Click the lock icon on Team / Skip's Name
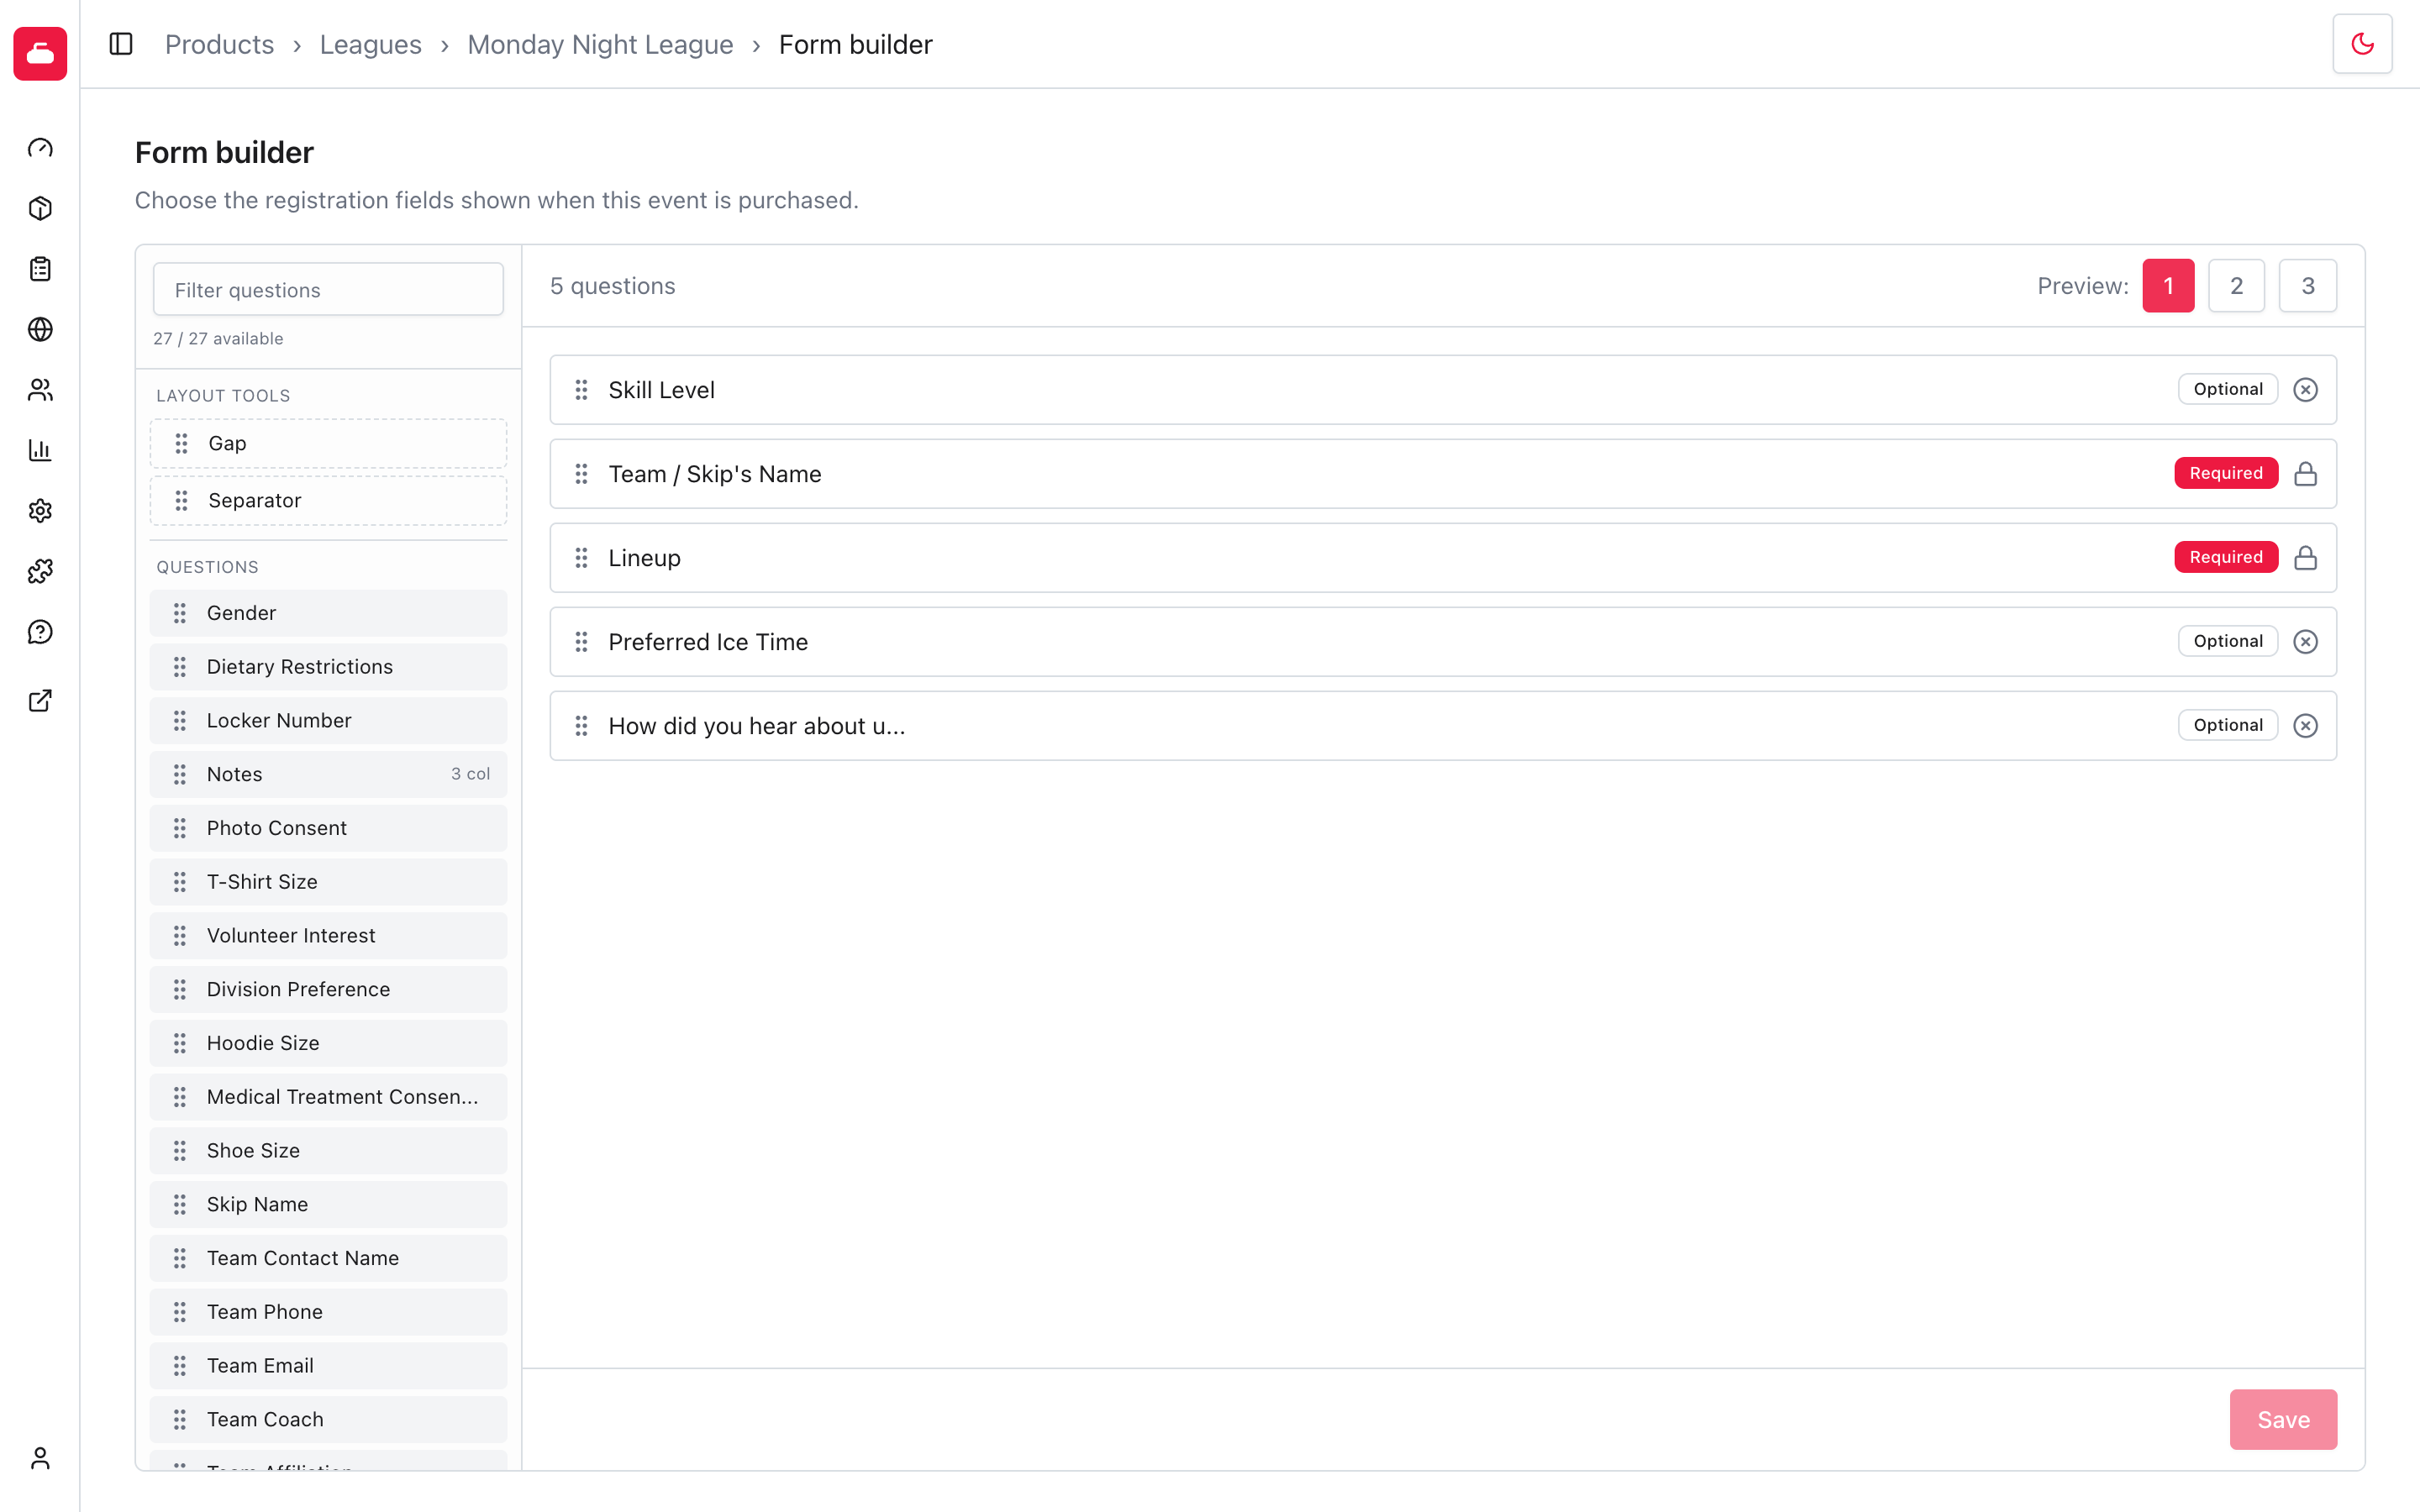Image resolution: width=2420 pixels, height=1512 pixels. point(2305,474)
